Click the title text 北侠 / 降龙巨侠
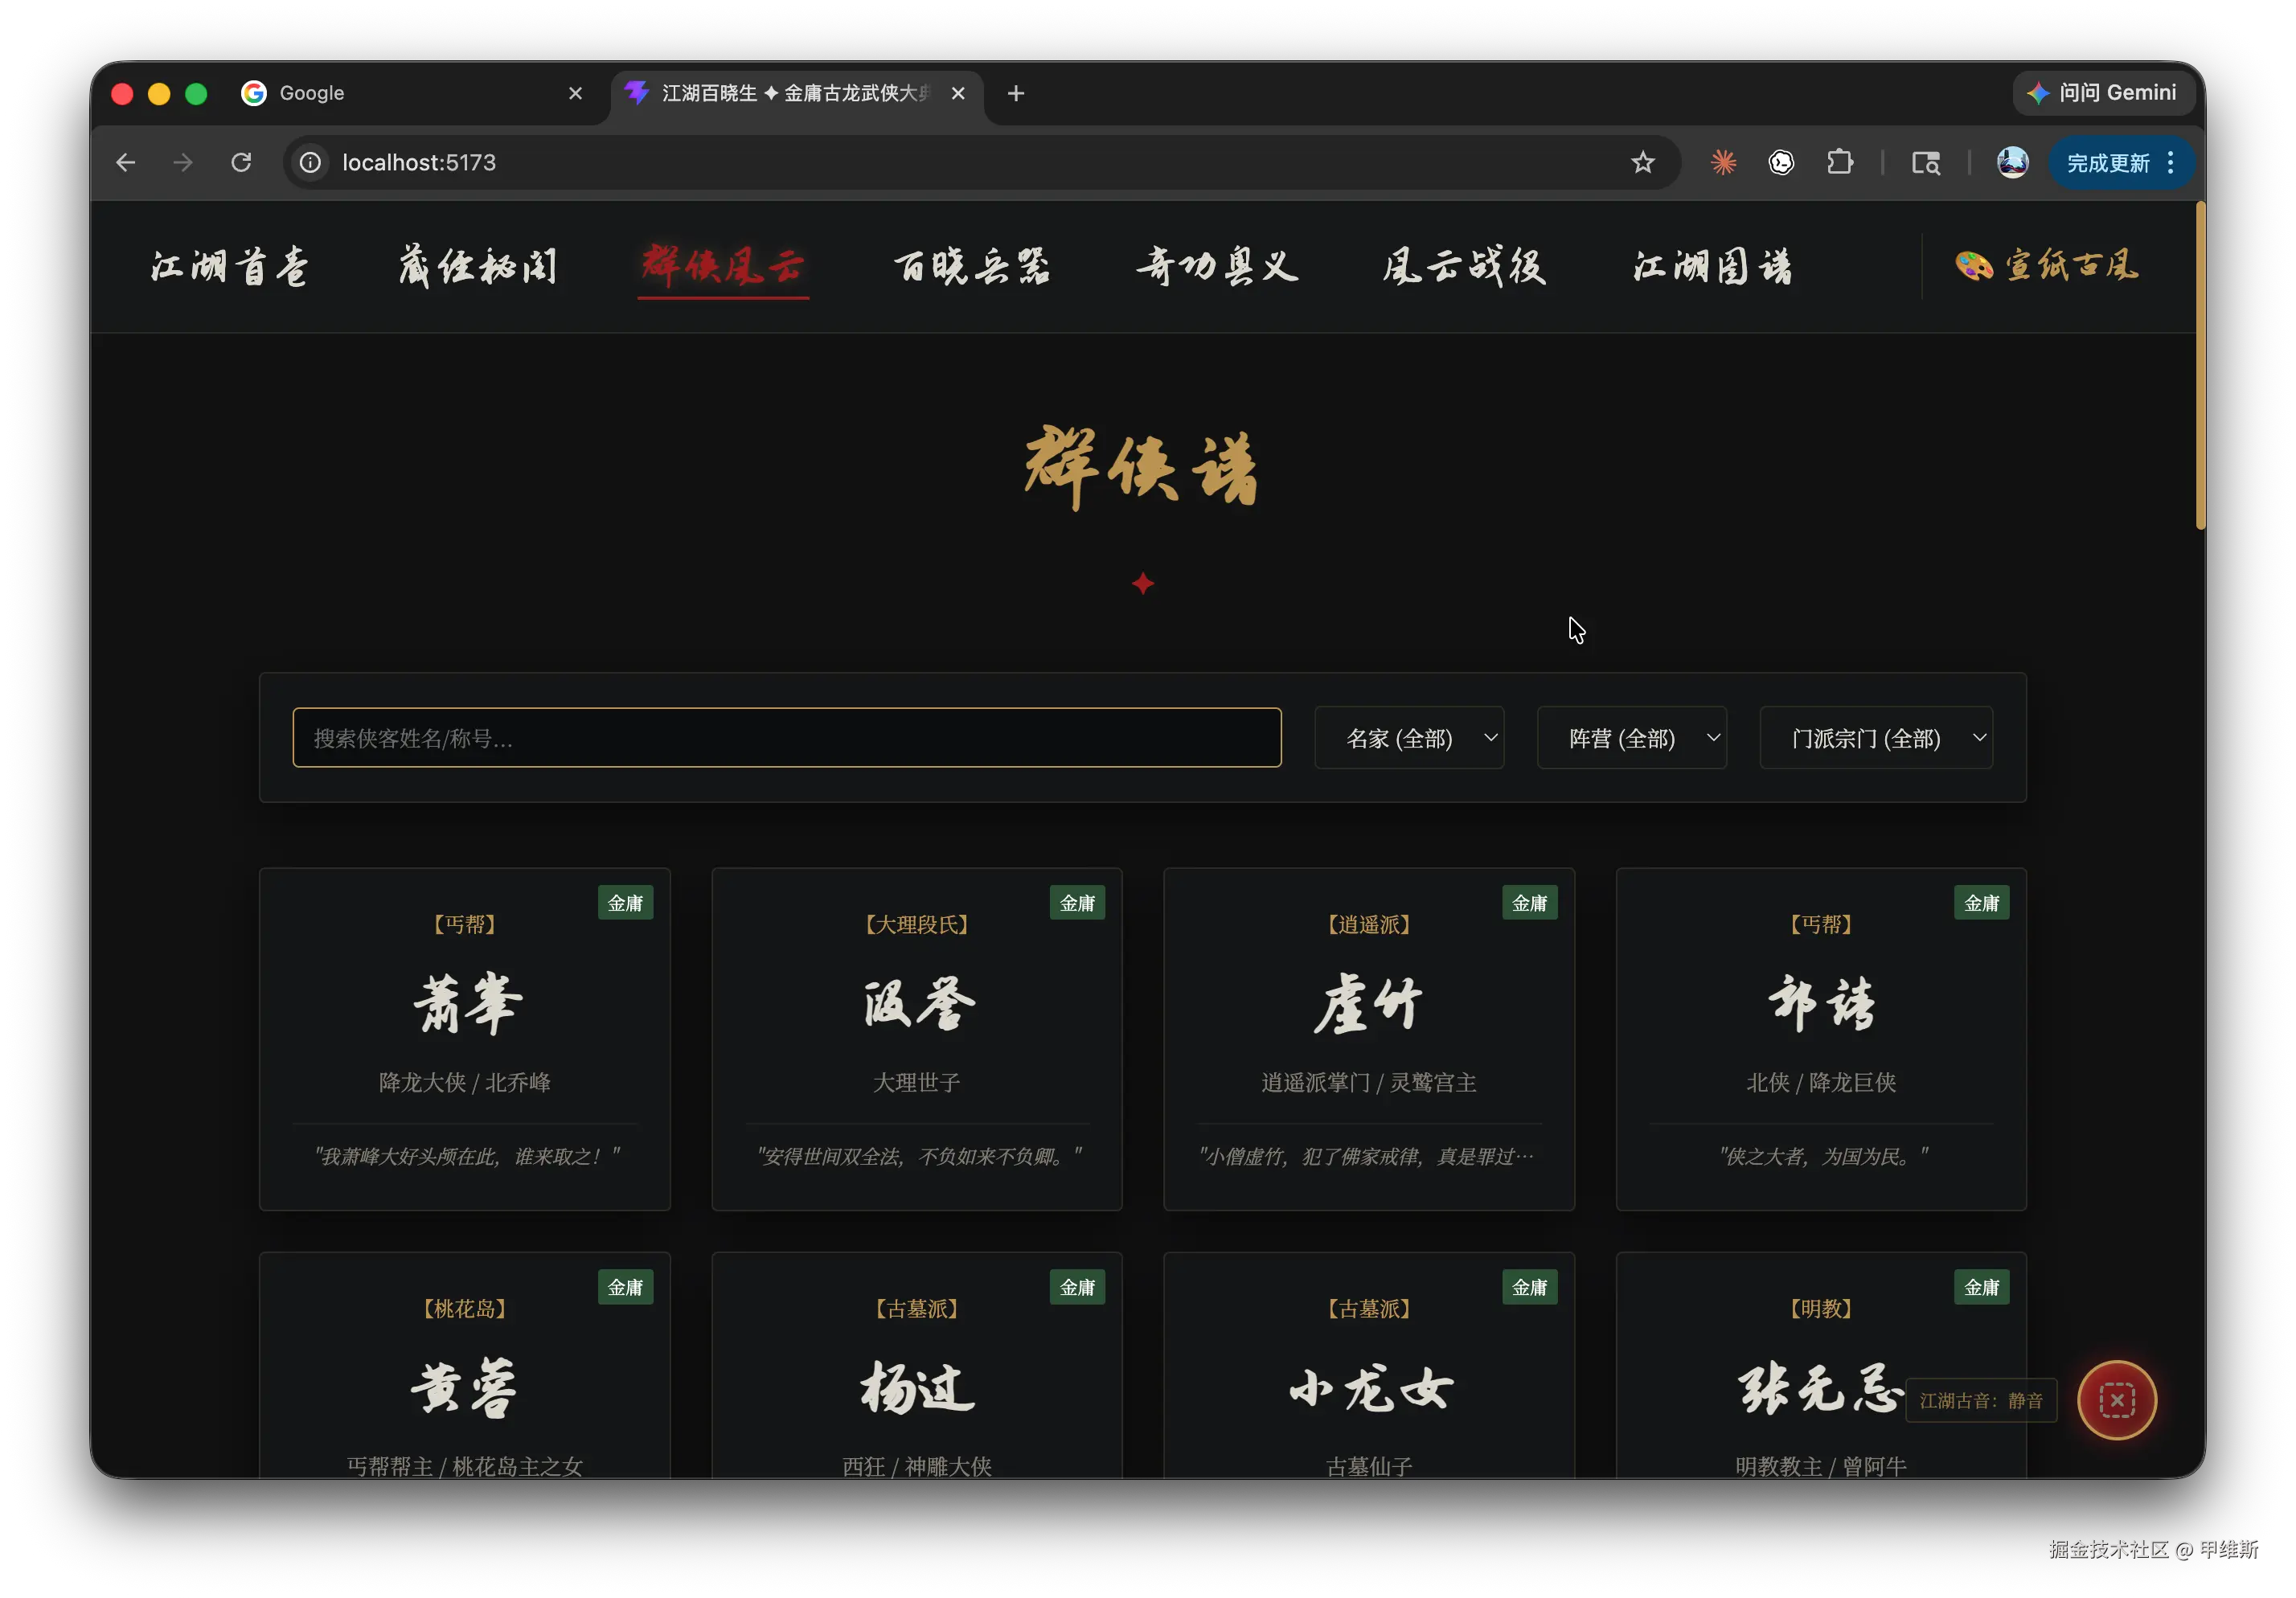Image resolution: width=2296 pixels, height=1598 pixels. [1821, 1082]
